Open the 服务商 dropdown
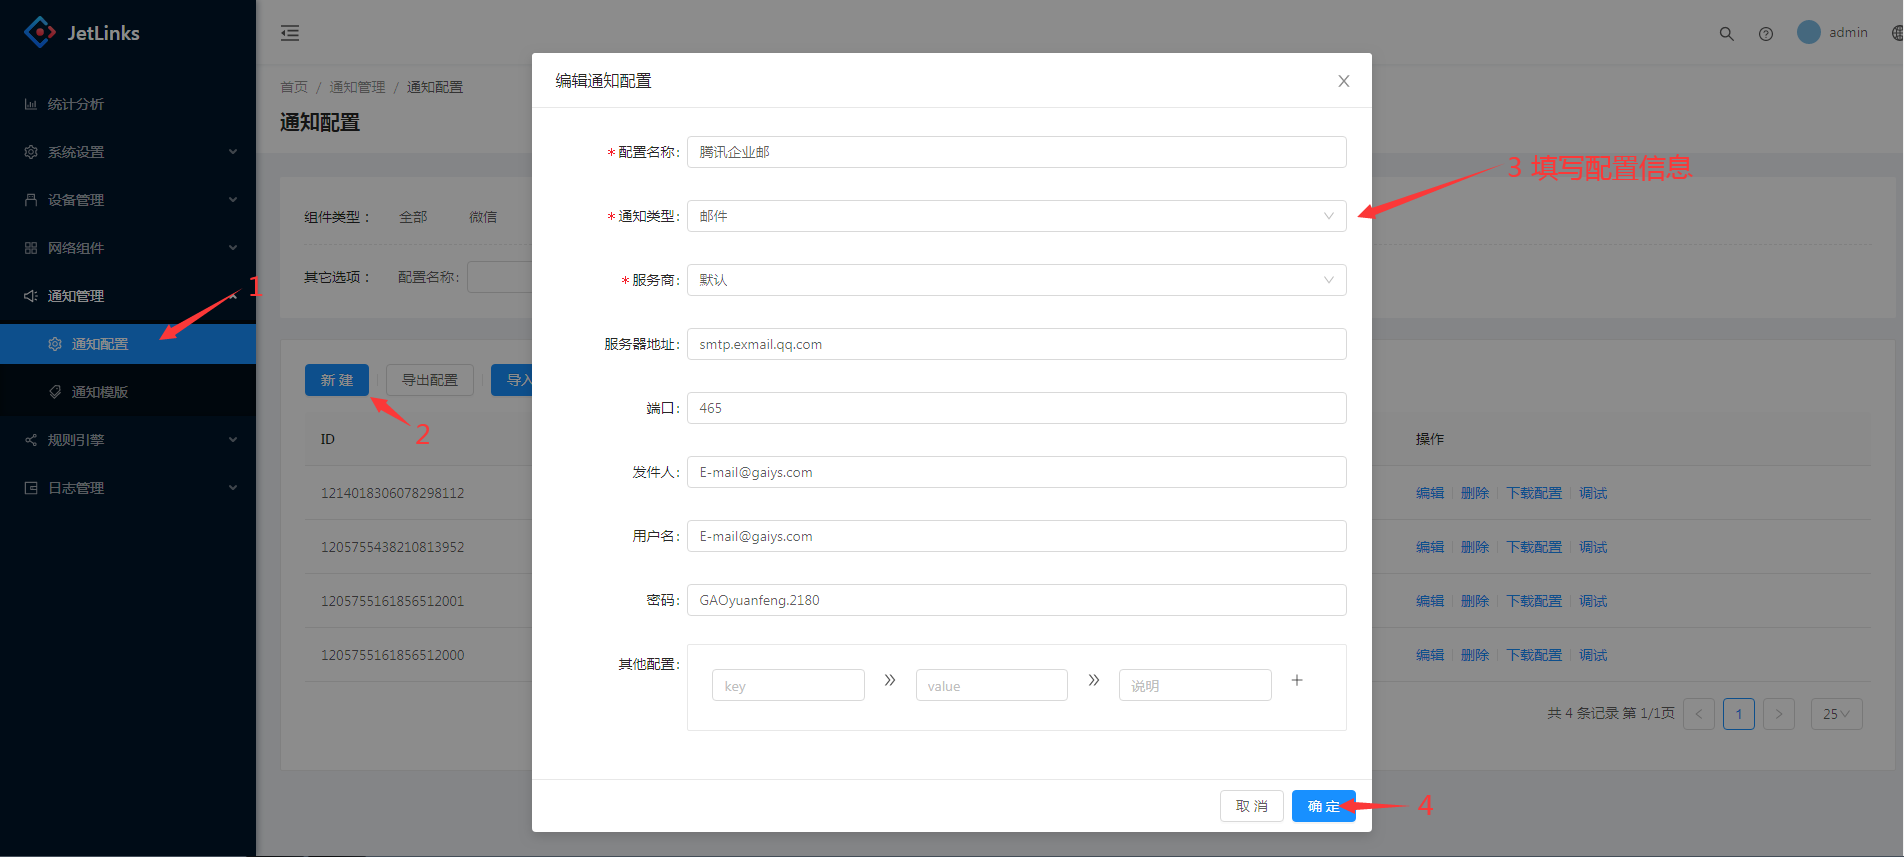The width and height of the screenshot is (1904, 857). click(x=1016, y=280)
